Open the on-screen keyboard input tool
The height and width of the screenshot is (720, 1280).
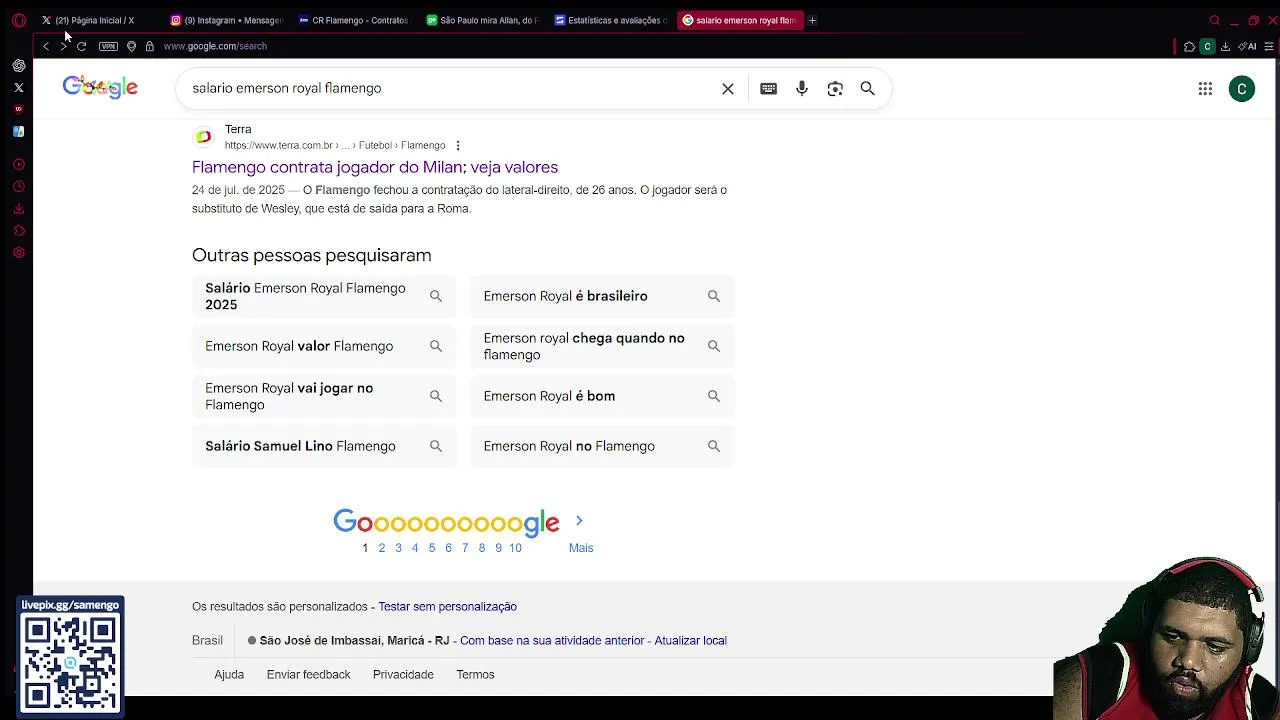pos(768,89)
